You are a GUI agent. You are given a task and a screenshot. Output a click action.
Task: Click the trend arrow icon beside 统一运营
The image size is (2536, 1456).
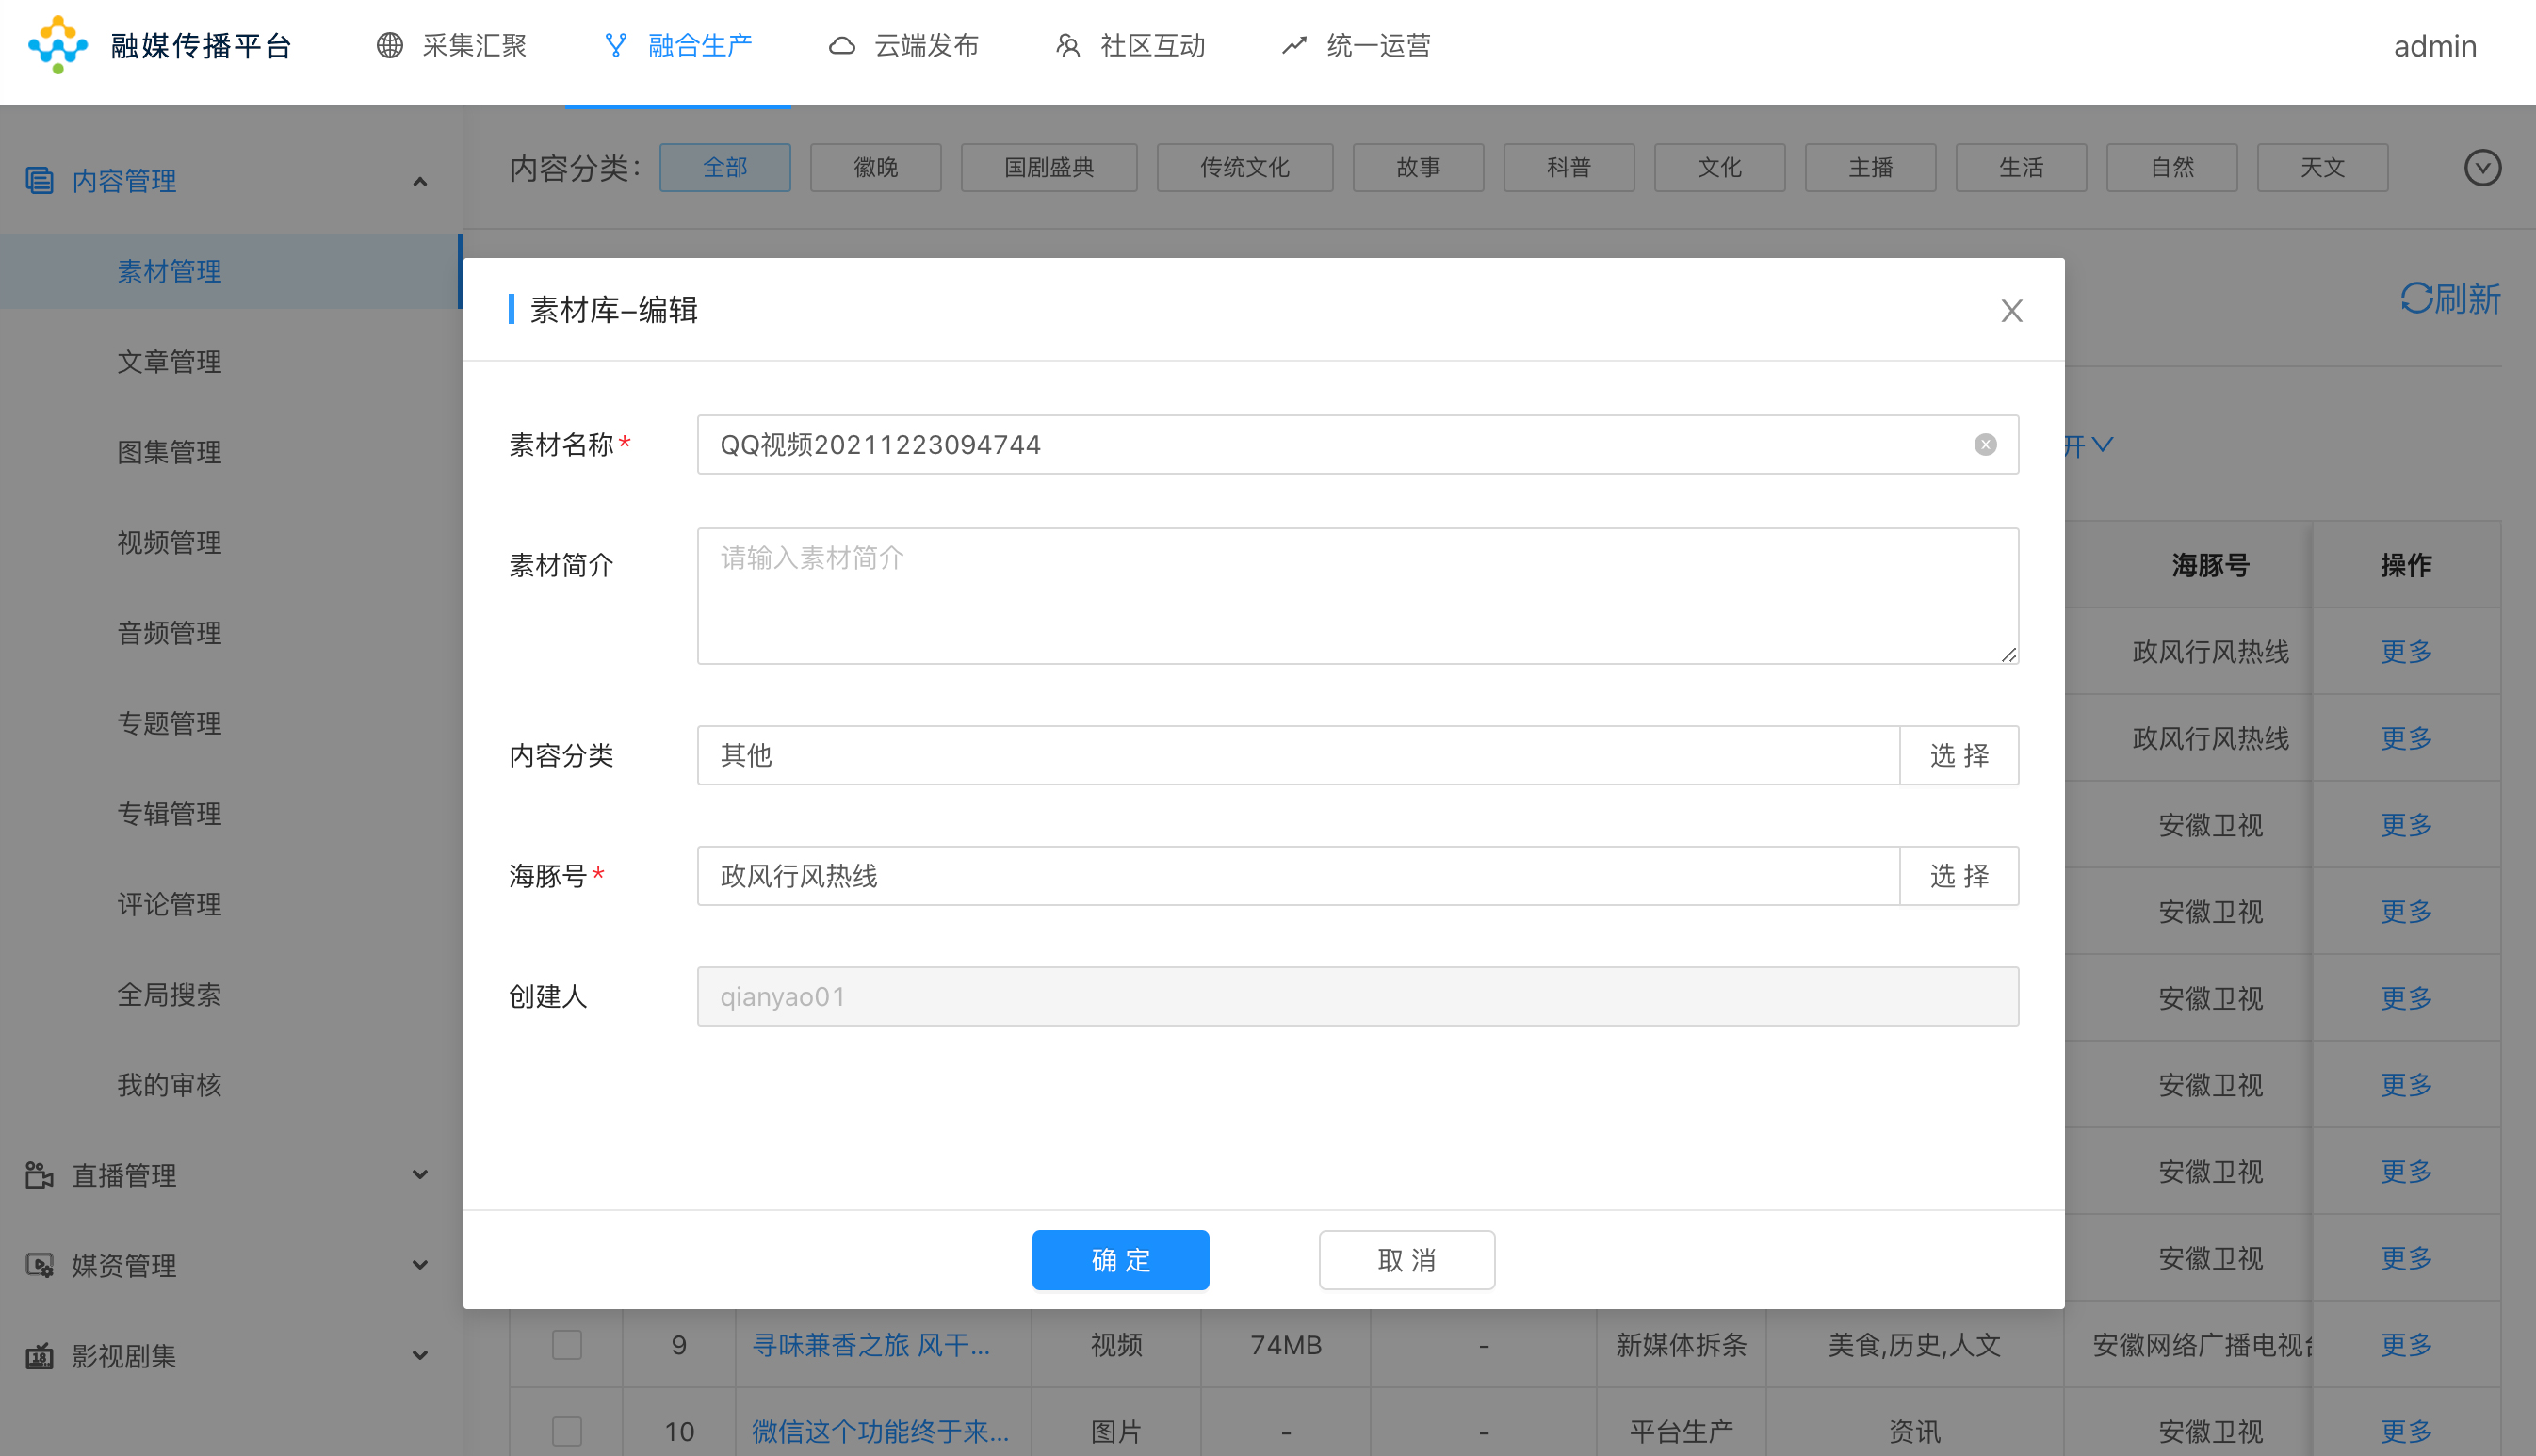point(1294,46)
